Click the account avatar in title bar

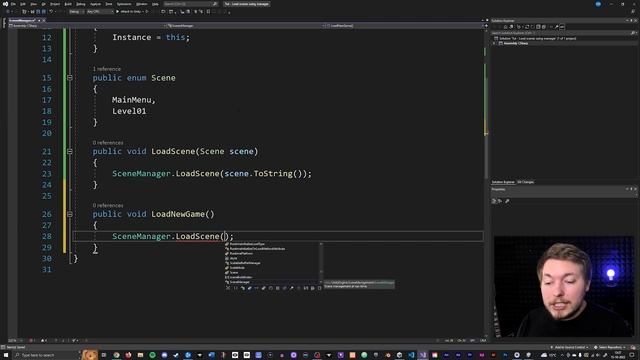point(598,4)
